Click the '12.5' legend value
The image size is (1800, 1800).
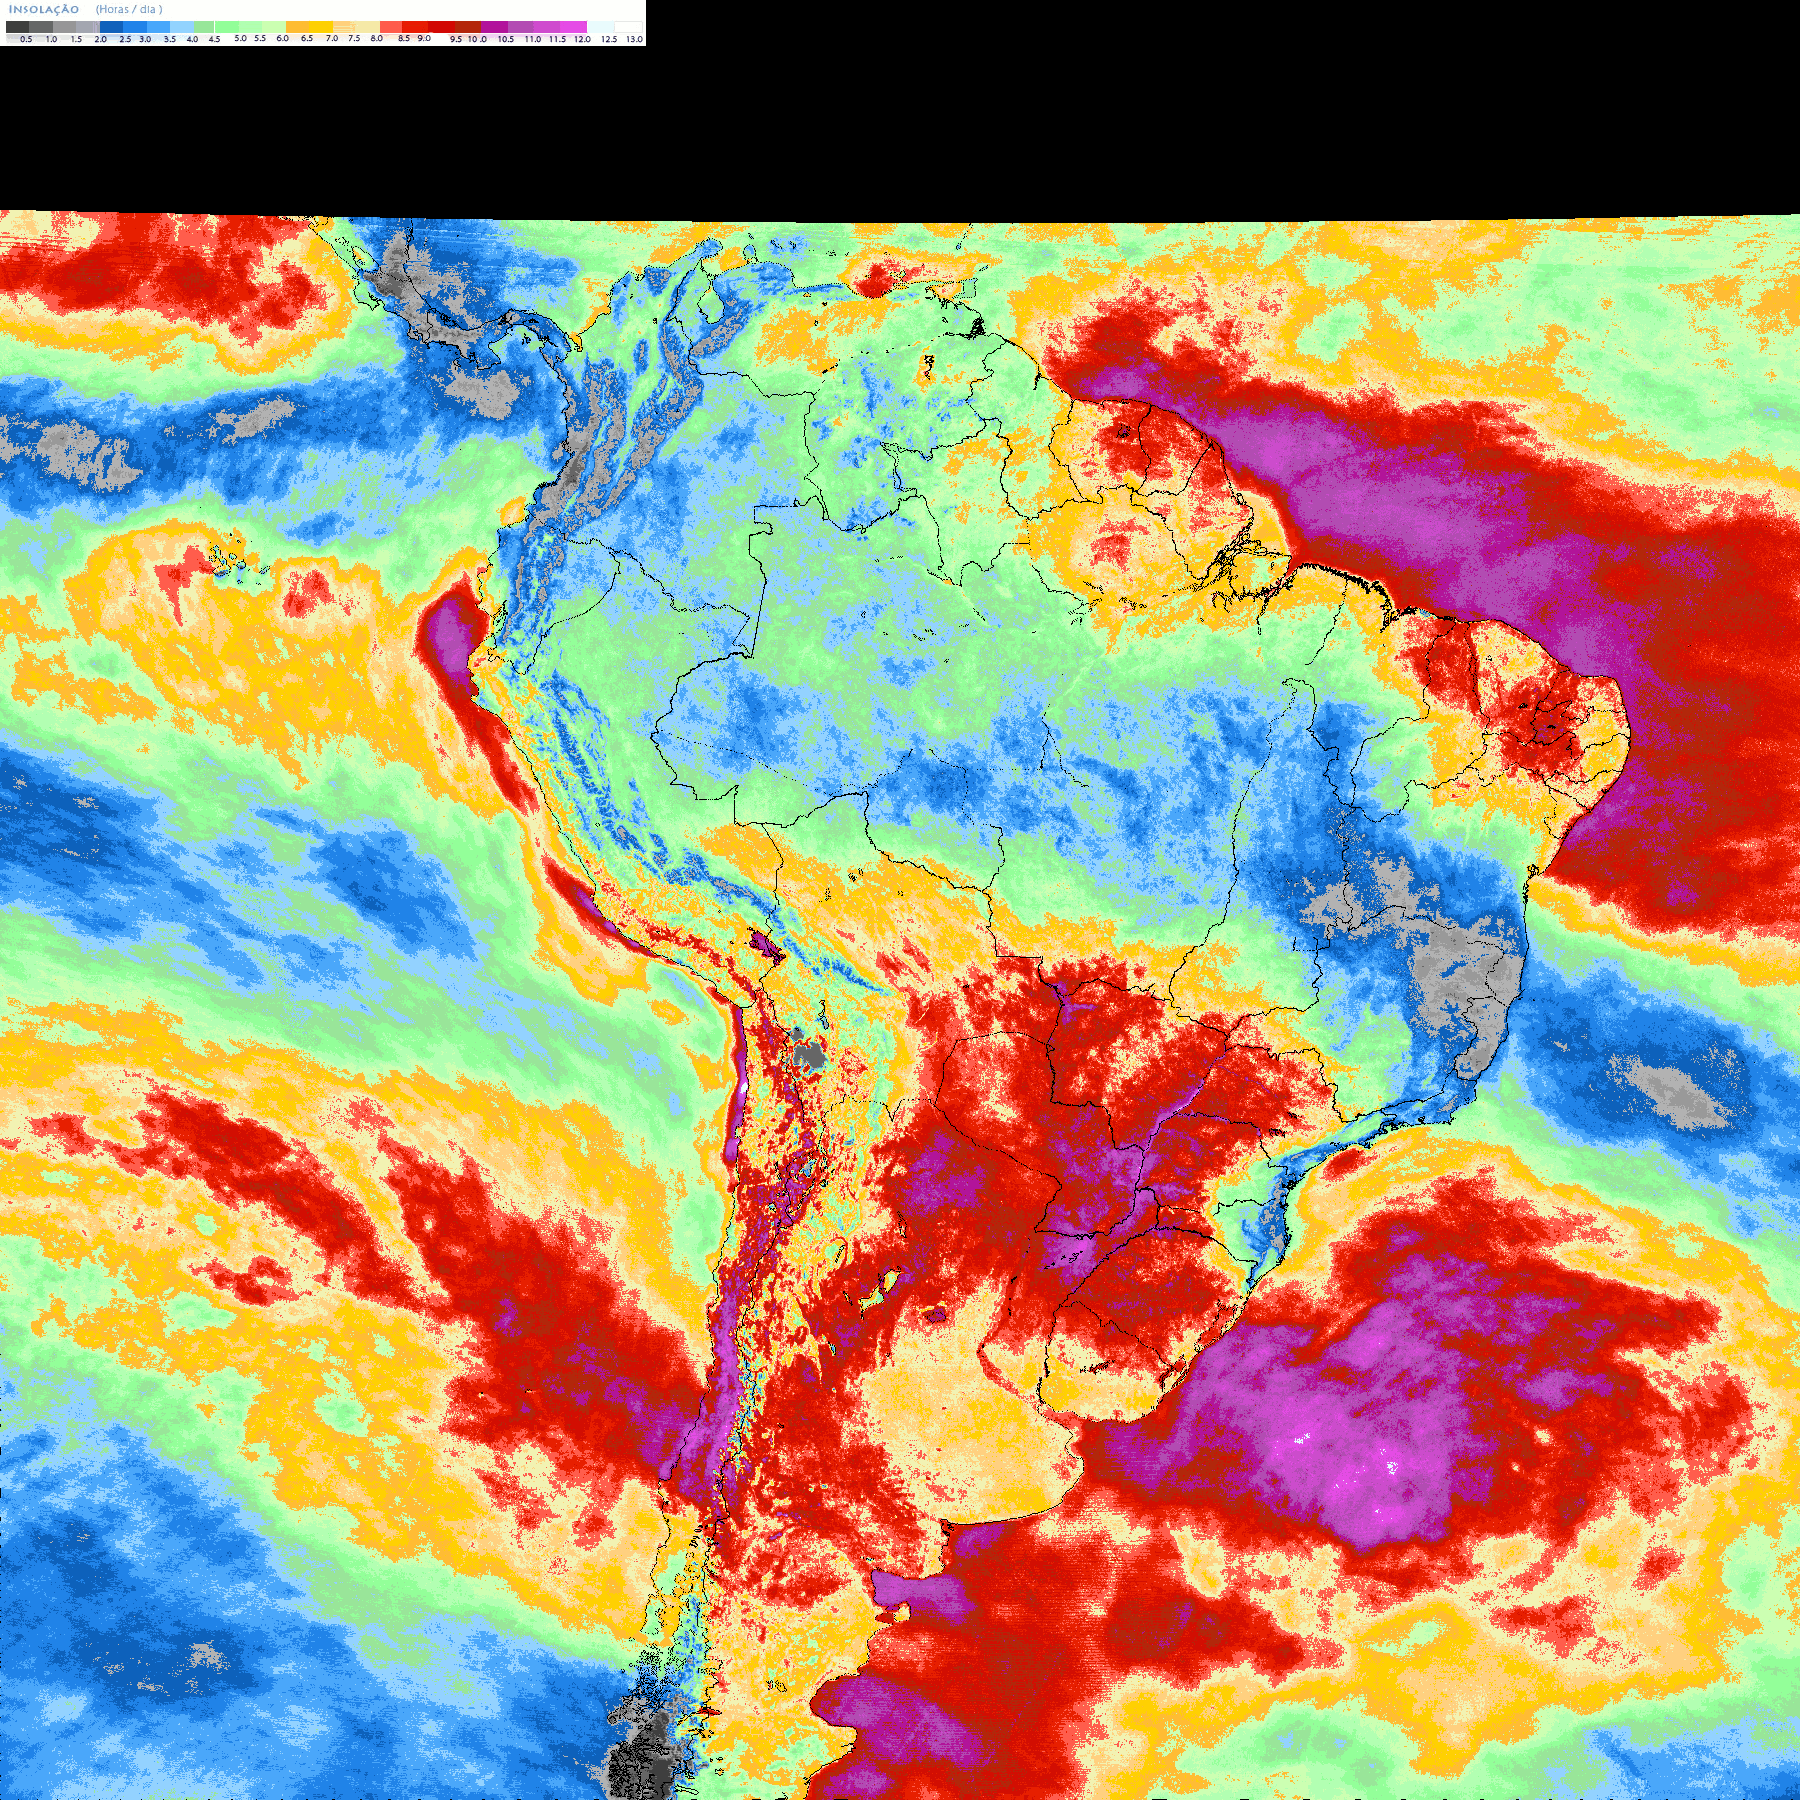point(609,39)
